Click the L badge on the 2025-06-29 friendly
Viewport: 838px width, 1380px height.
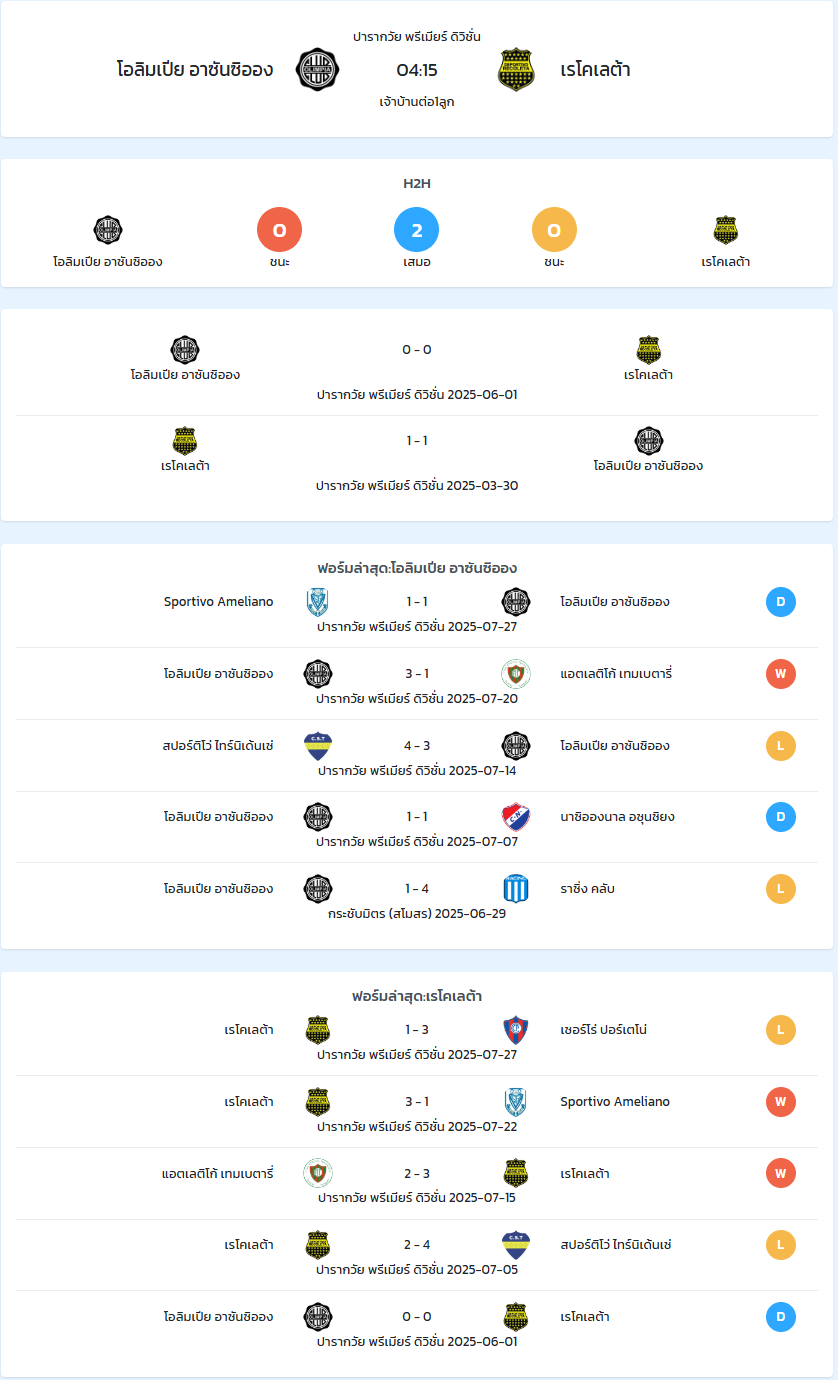coord(781,889)
